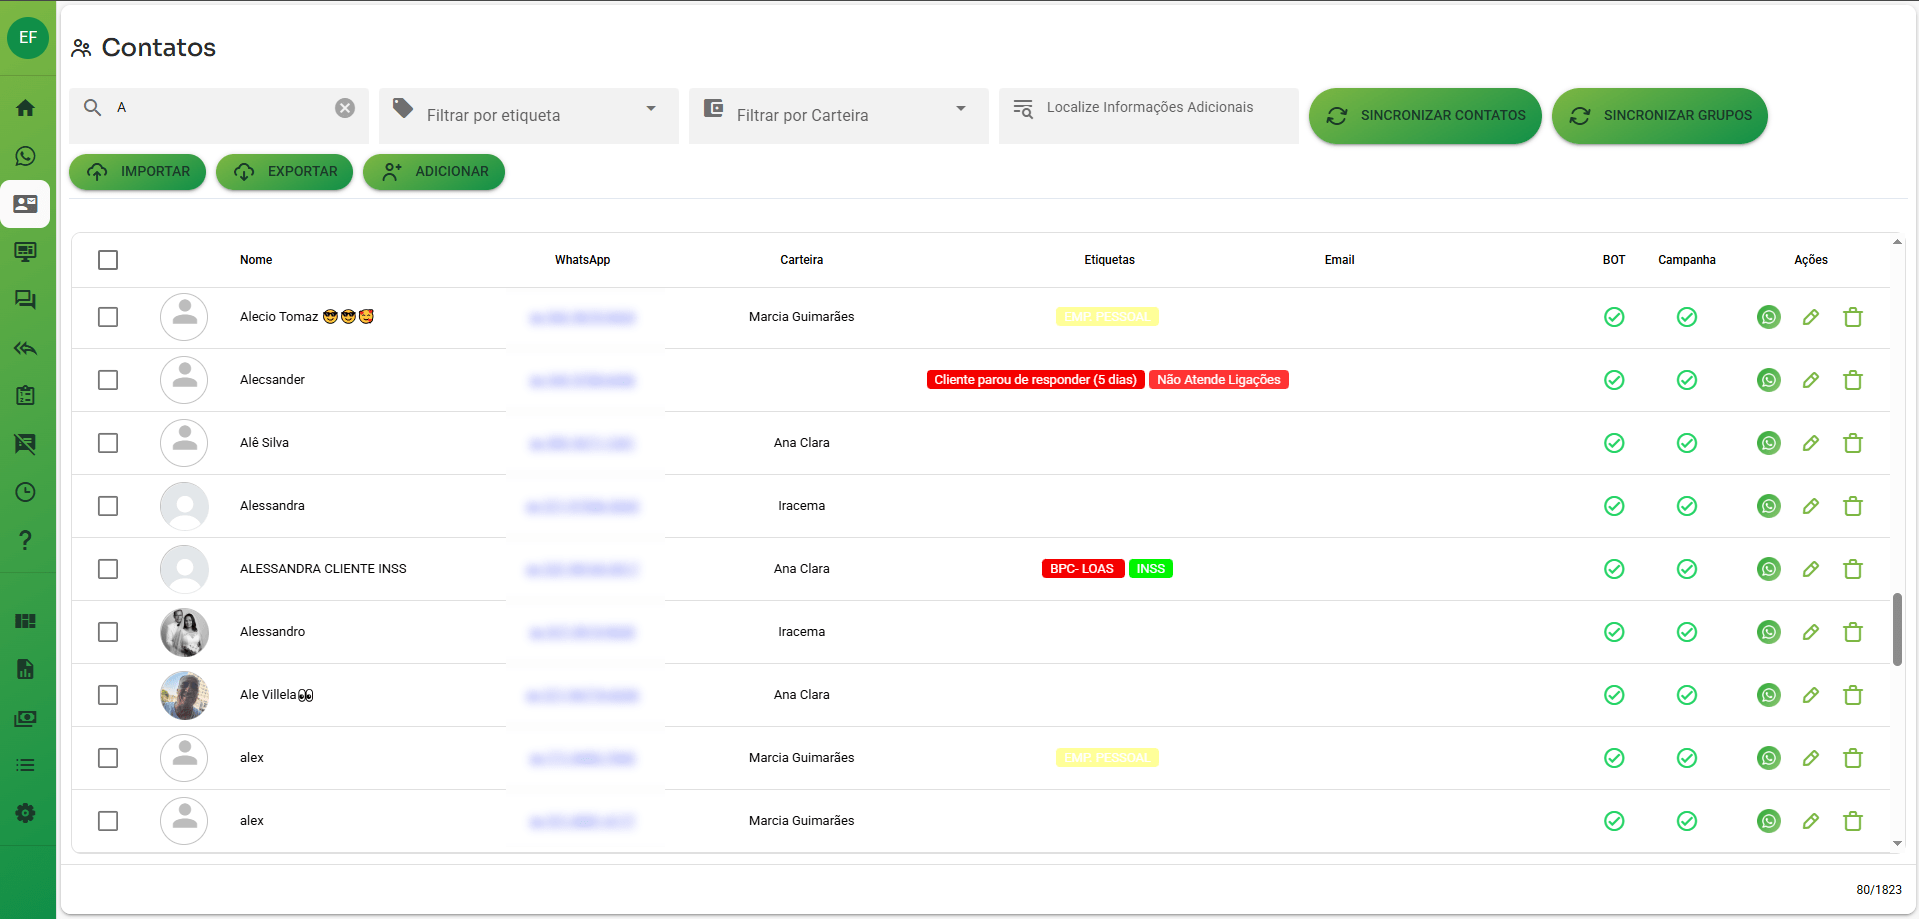Image resolution: width=1919 pixels, height=919 pixels.
Task: Check the box for ALESSANDRA CLIENTE INSS
Action: click(x=108, y=569)
